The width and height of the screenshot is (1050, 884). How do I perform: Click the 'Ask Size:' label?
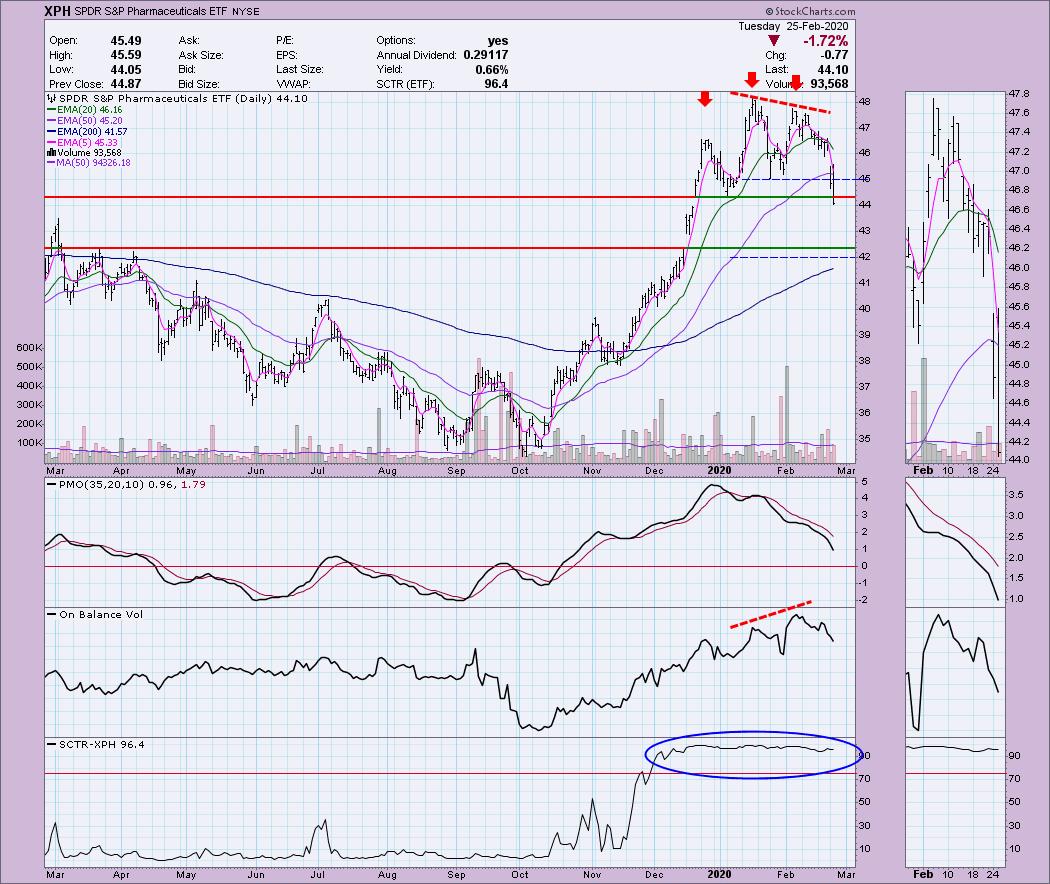201,55
